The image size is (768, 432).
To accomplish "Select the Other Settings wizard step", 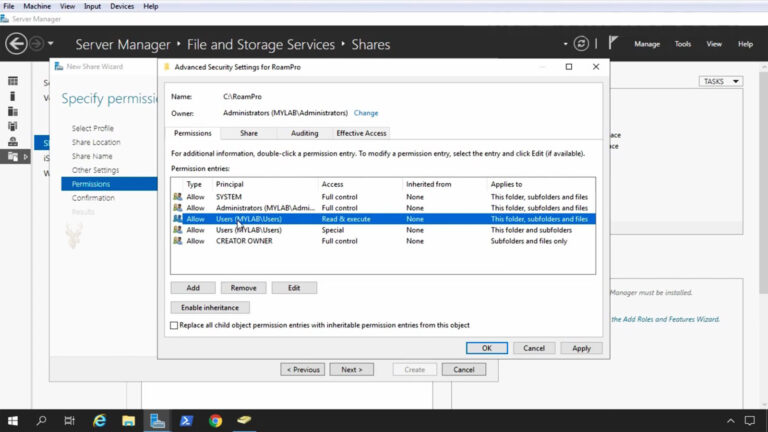I will 96,170.
